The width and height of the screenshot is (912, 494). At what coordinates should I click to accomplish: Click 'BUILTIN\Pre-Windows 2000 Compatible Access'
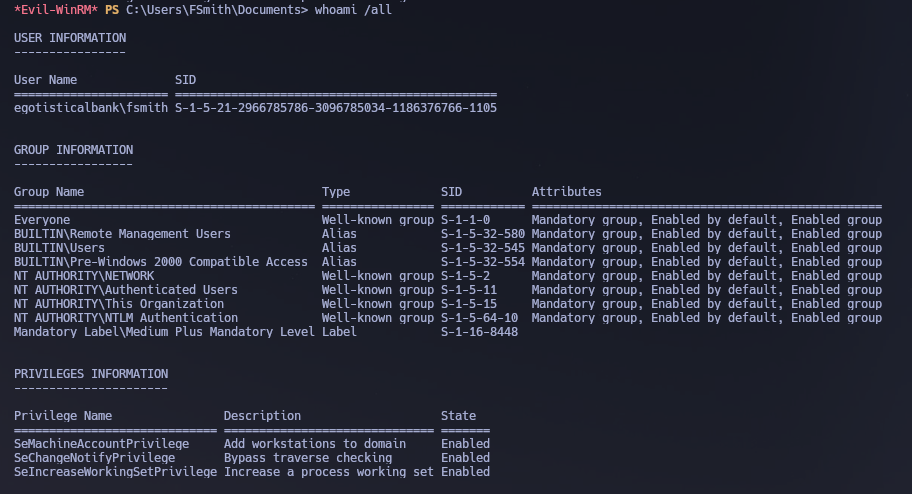click(161, 262)
